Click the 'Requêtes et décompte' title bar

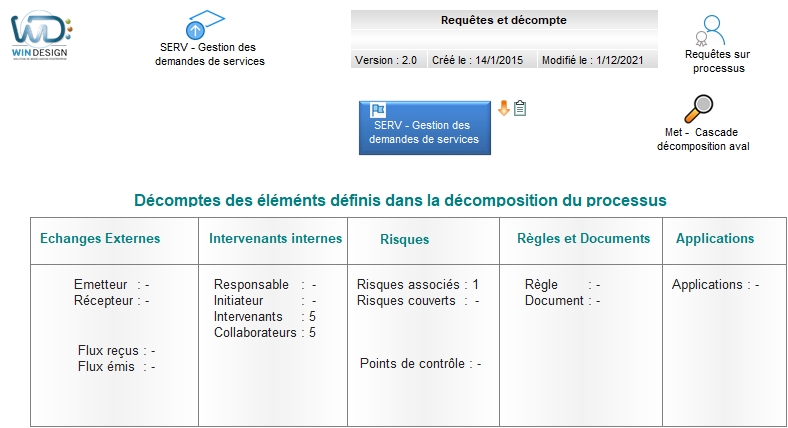click(504, 20)
